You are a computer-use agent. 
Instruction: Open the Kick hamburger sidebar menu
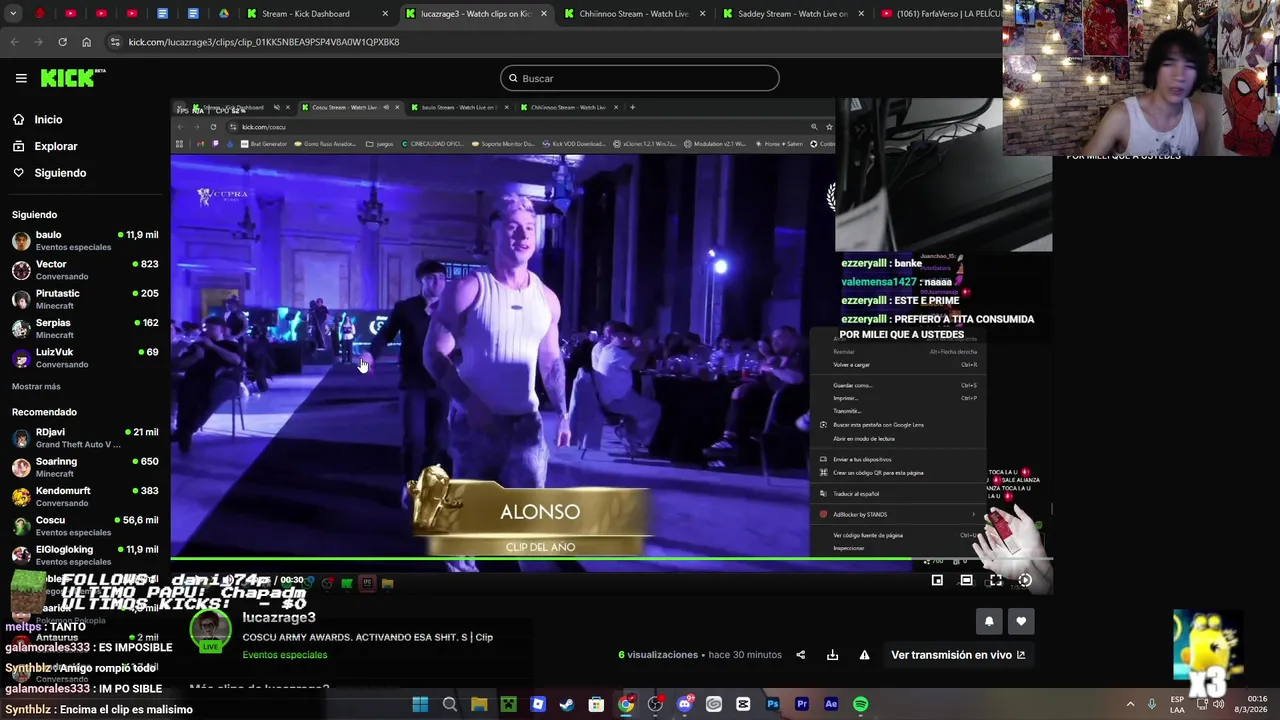[21, 78]
